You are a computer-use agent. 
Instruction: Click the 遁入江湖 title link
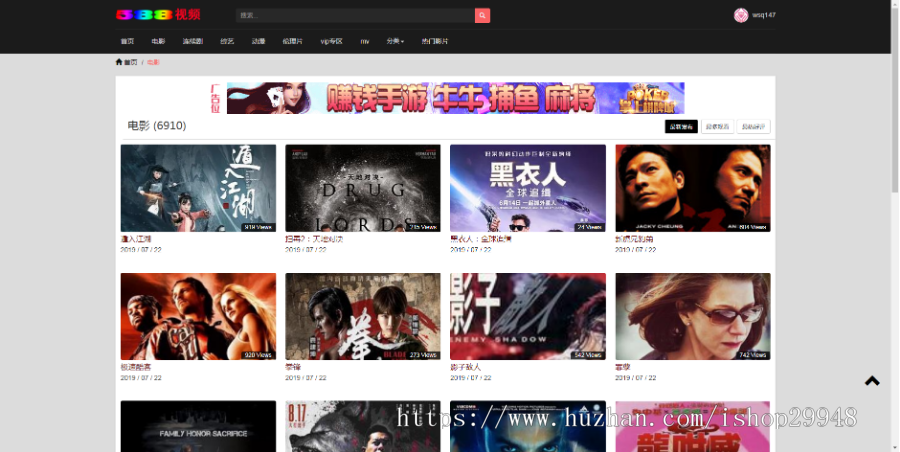[x=136, y=239]
